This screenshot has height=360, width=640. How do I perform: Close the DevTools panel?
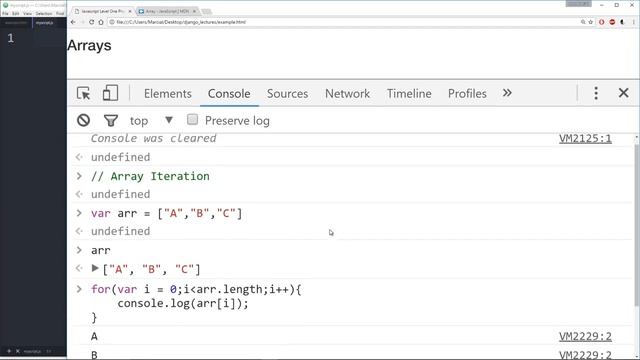click(x=623, y=93)
